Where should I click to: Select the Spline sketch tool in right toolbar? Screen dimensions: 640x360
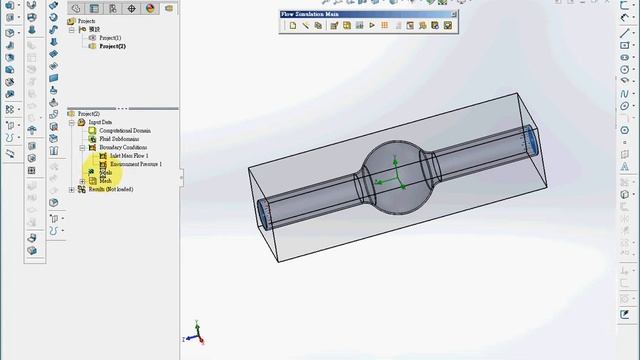(624, 94)
